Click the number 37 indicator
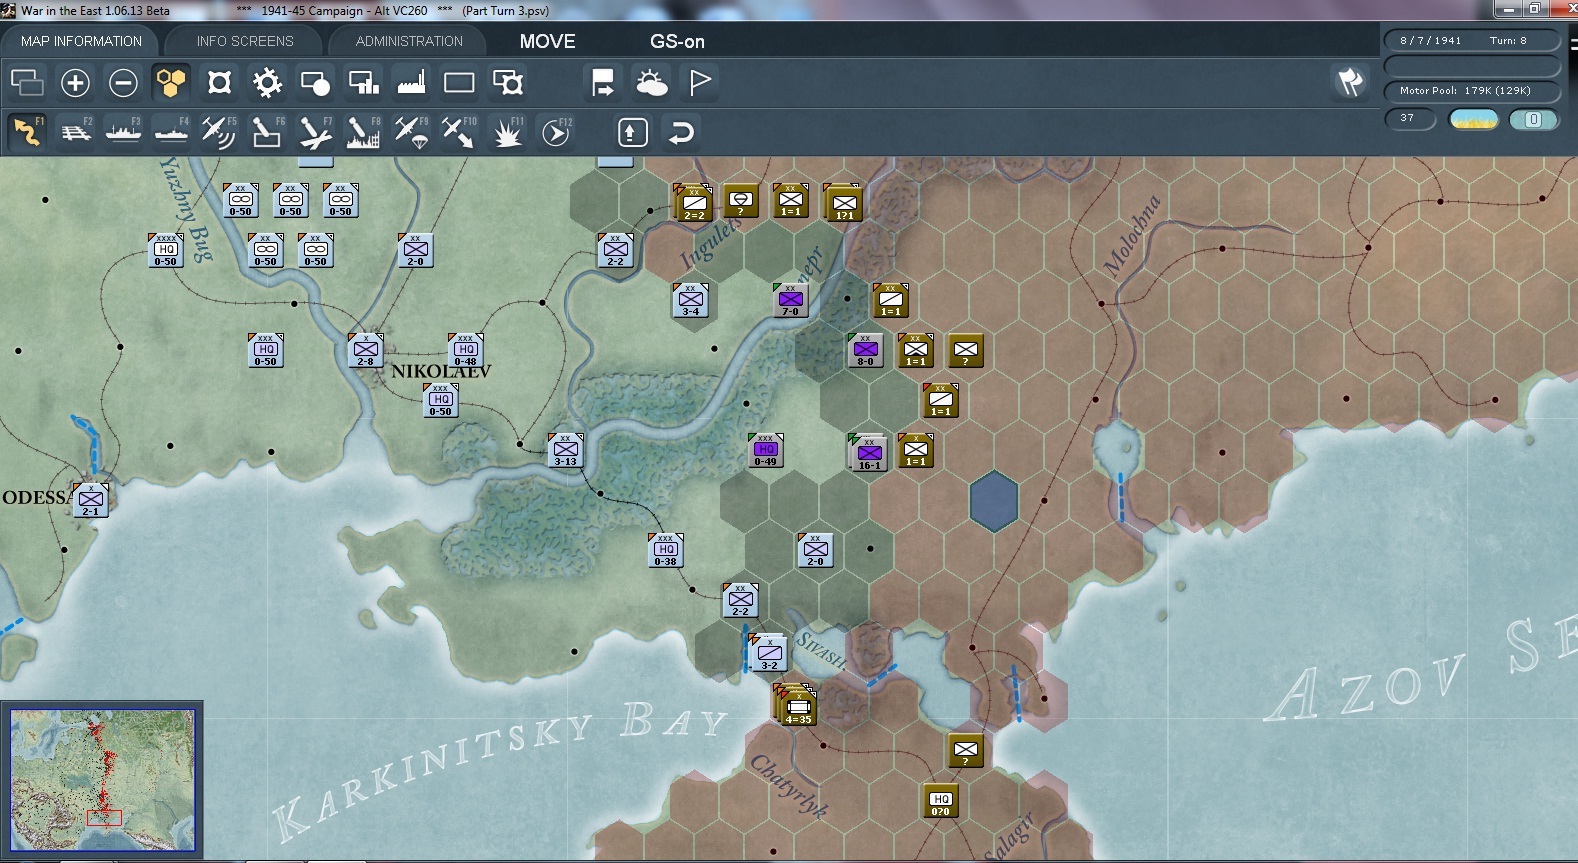Viewport: 1578px width, 863px height. [1410, 119]
